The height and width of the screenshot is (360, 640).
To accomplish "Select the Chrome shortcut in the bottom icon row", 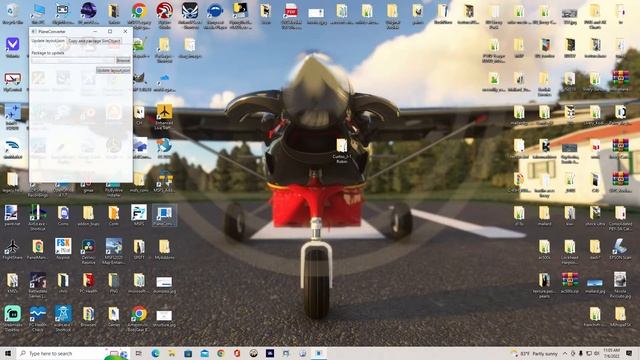I will (x=139, y=318).
